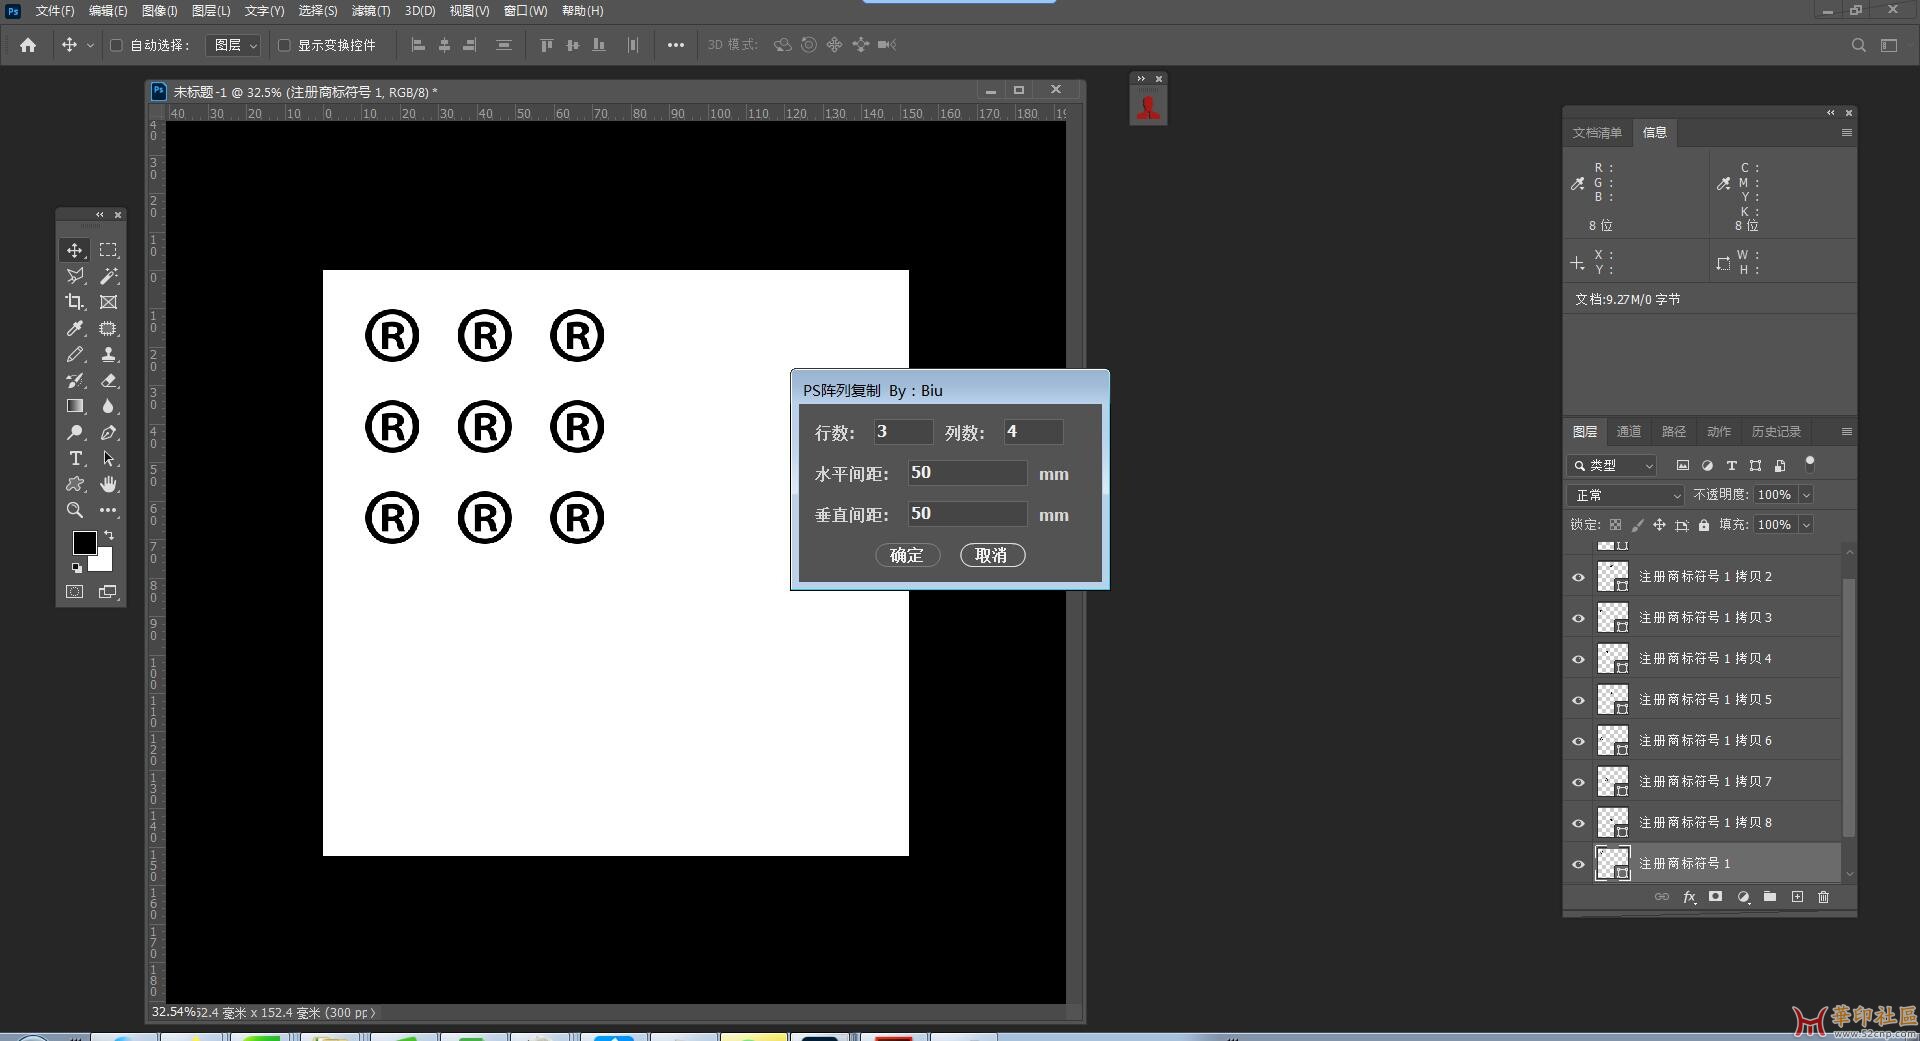Open the 图层 auto-select target dropdown
The image size is (1920, 1041).
pyautogui.click(x=236, y=45)
